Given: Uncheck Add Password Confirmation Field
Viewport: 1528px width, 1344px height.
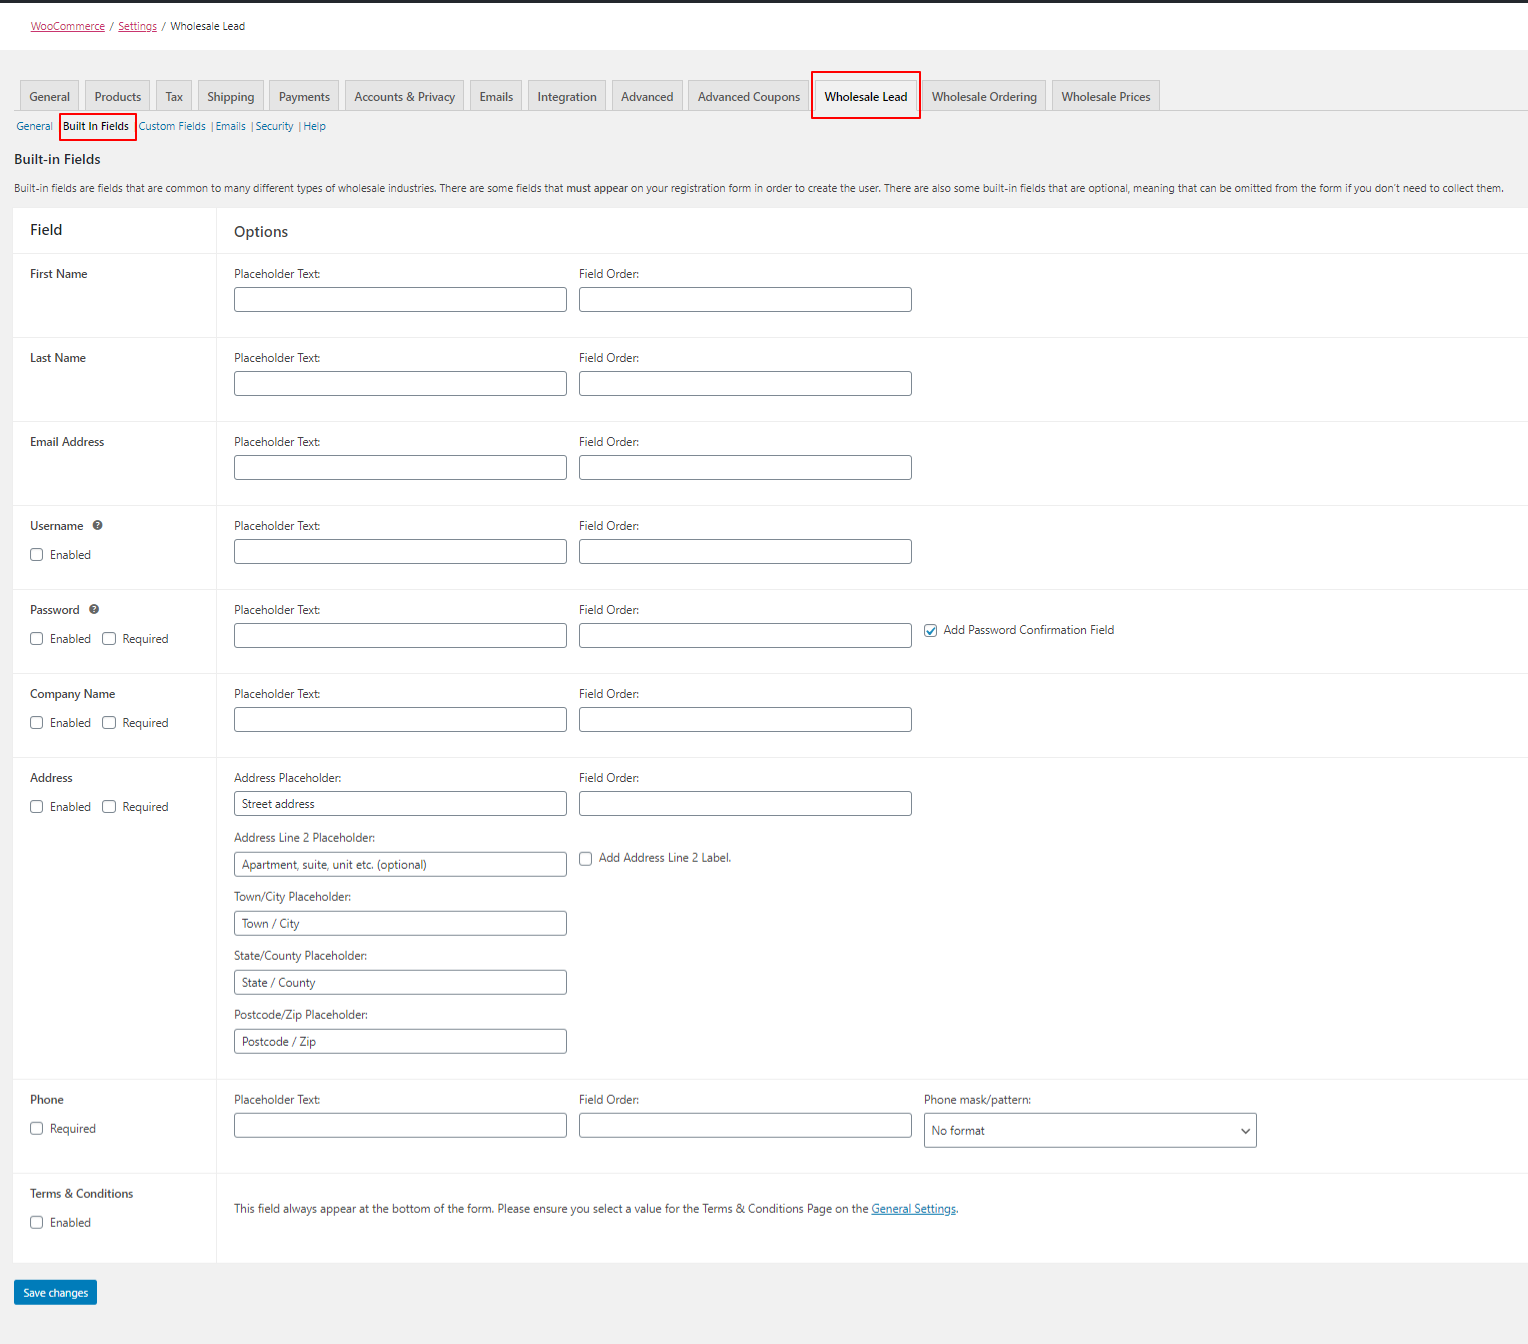Looking at the screenshot, I should pyautogui.click(x=931, y=631).
